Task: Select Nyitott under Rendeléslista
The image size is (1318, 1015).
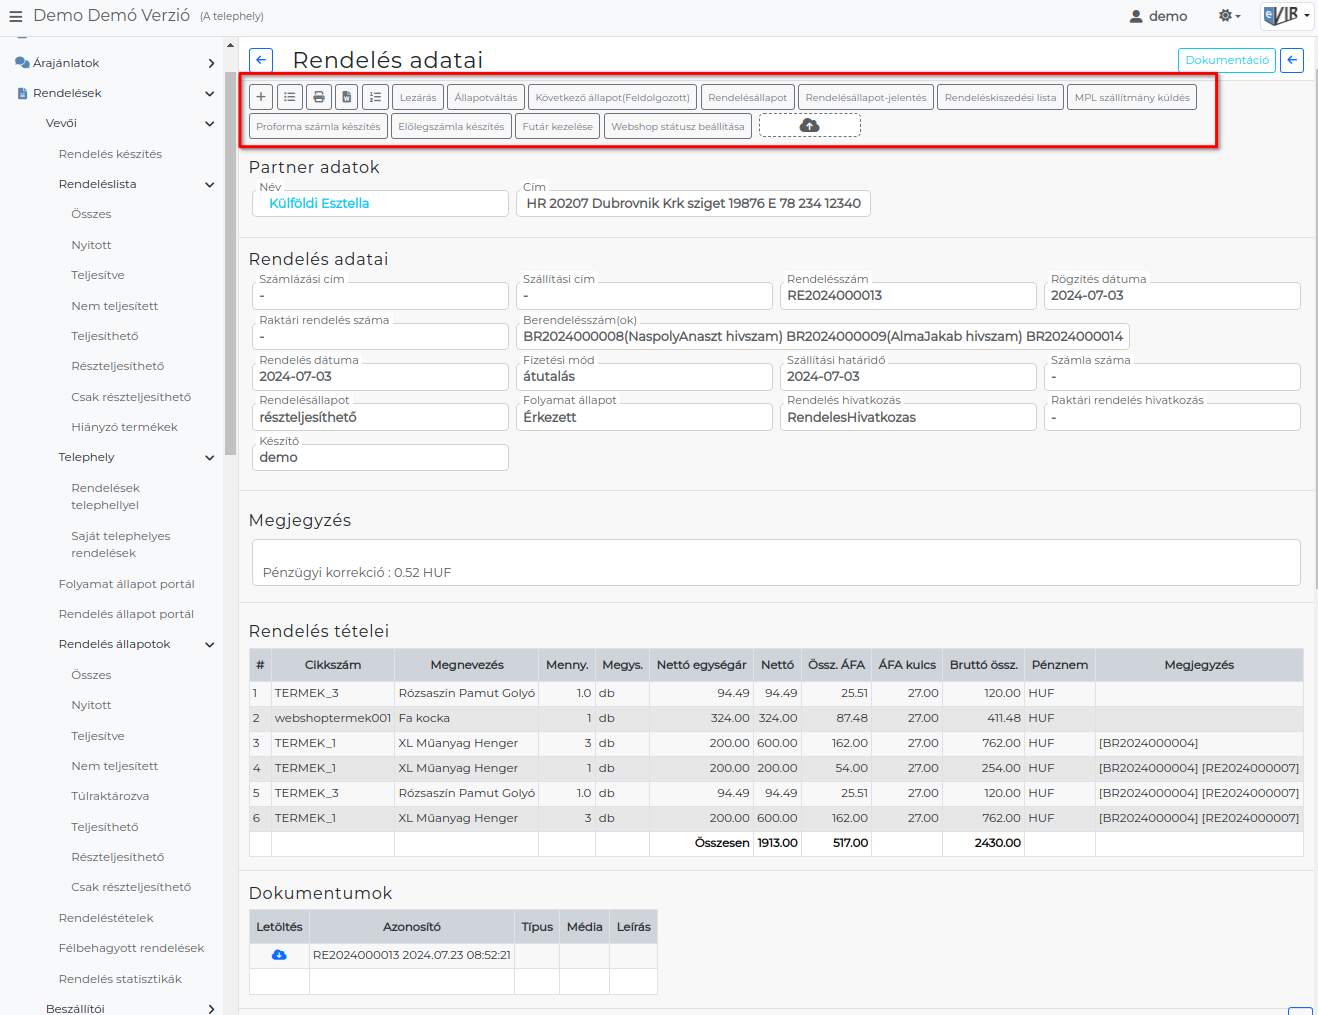Action: click(x=91, y=245)
